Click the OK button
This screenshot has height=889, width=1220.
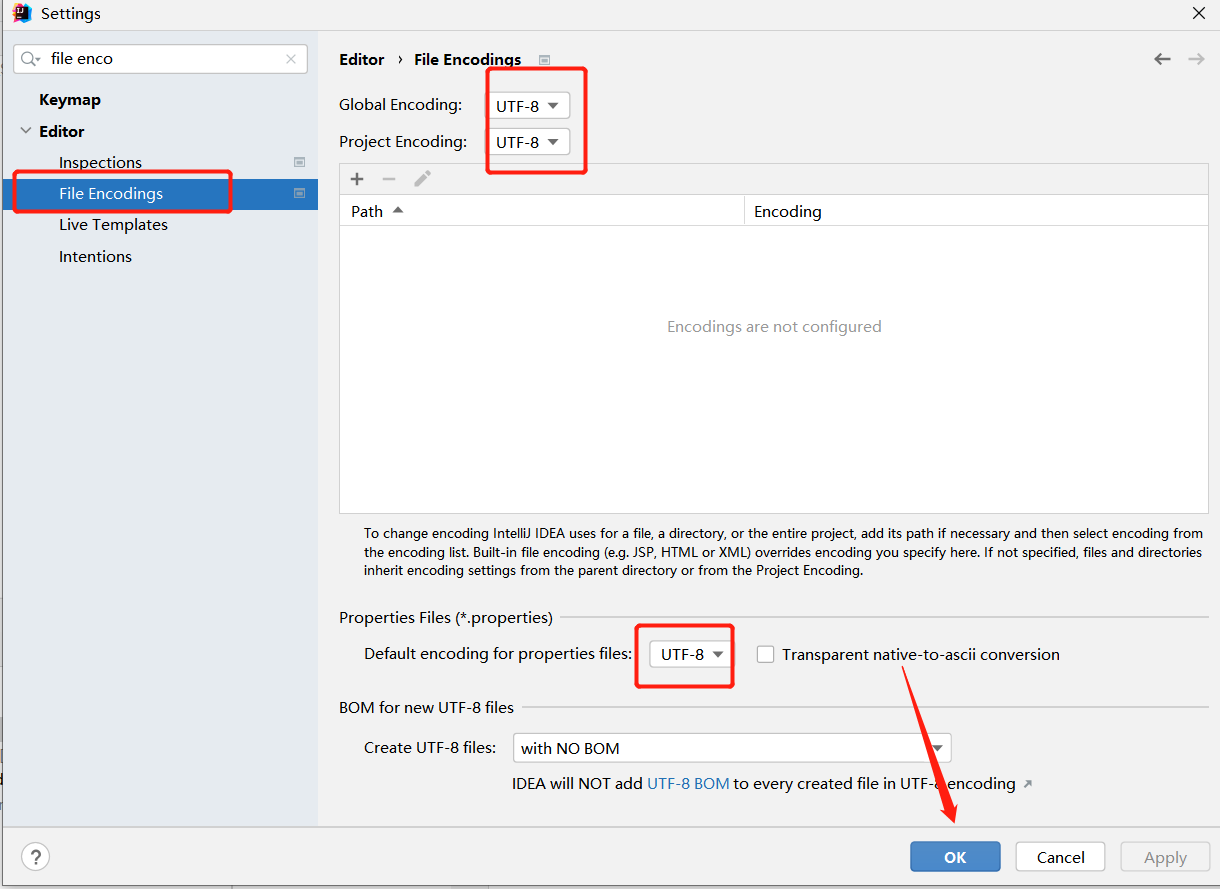pyautogui.click(x=955, y=857)
